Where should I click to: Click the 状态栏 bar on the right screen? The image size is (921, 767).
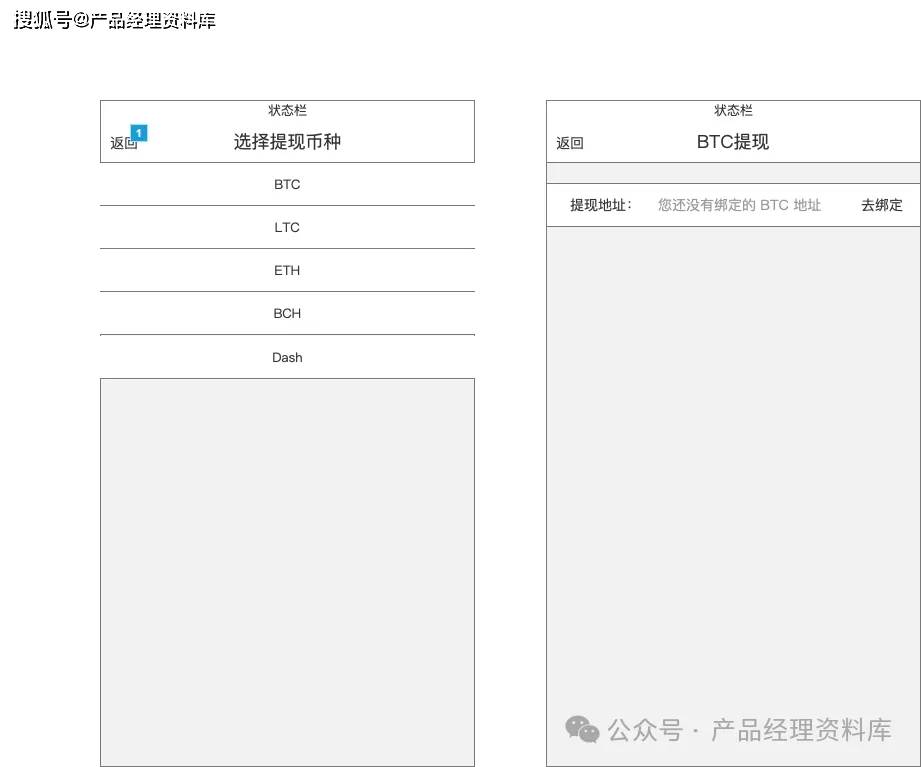tap(732, 110)
